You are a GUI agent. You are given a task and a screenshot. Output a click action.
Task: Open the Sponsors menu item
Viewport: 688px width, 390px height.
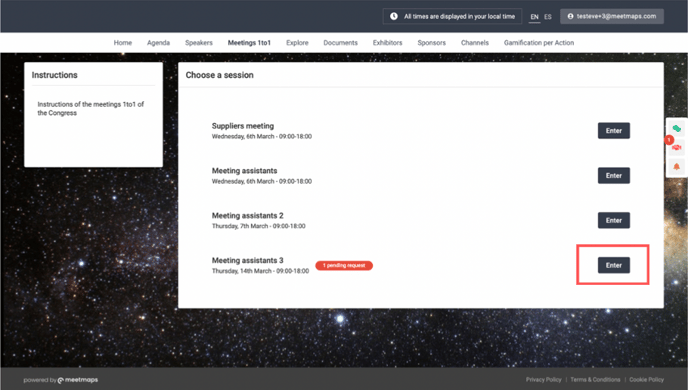(431, 43)
